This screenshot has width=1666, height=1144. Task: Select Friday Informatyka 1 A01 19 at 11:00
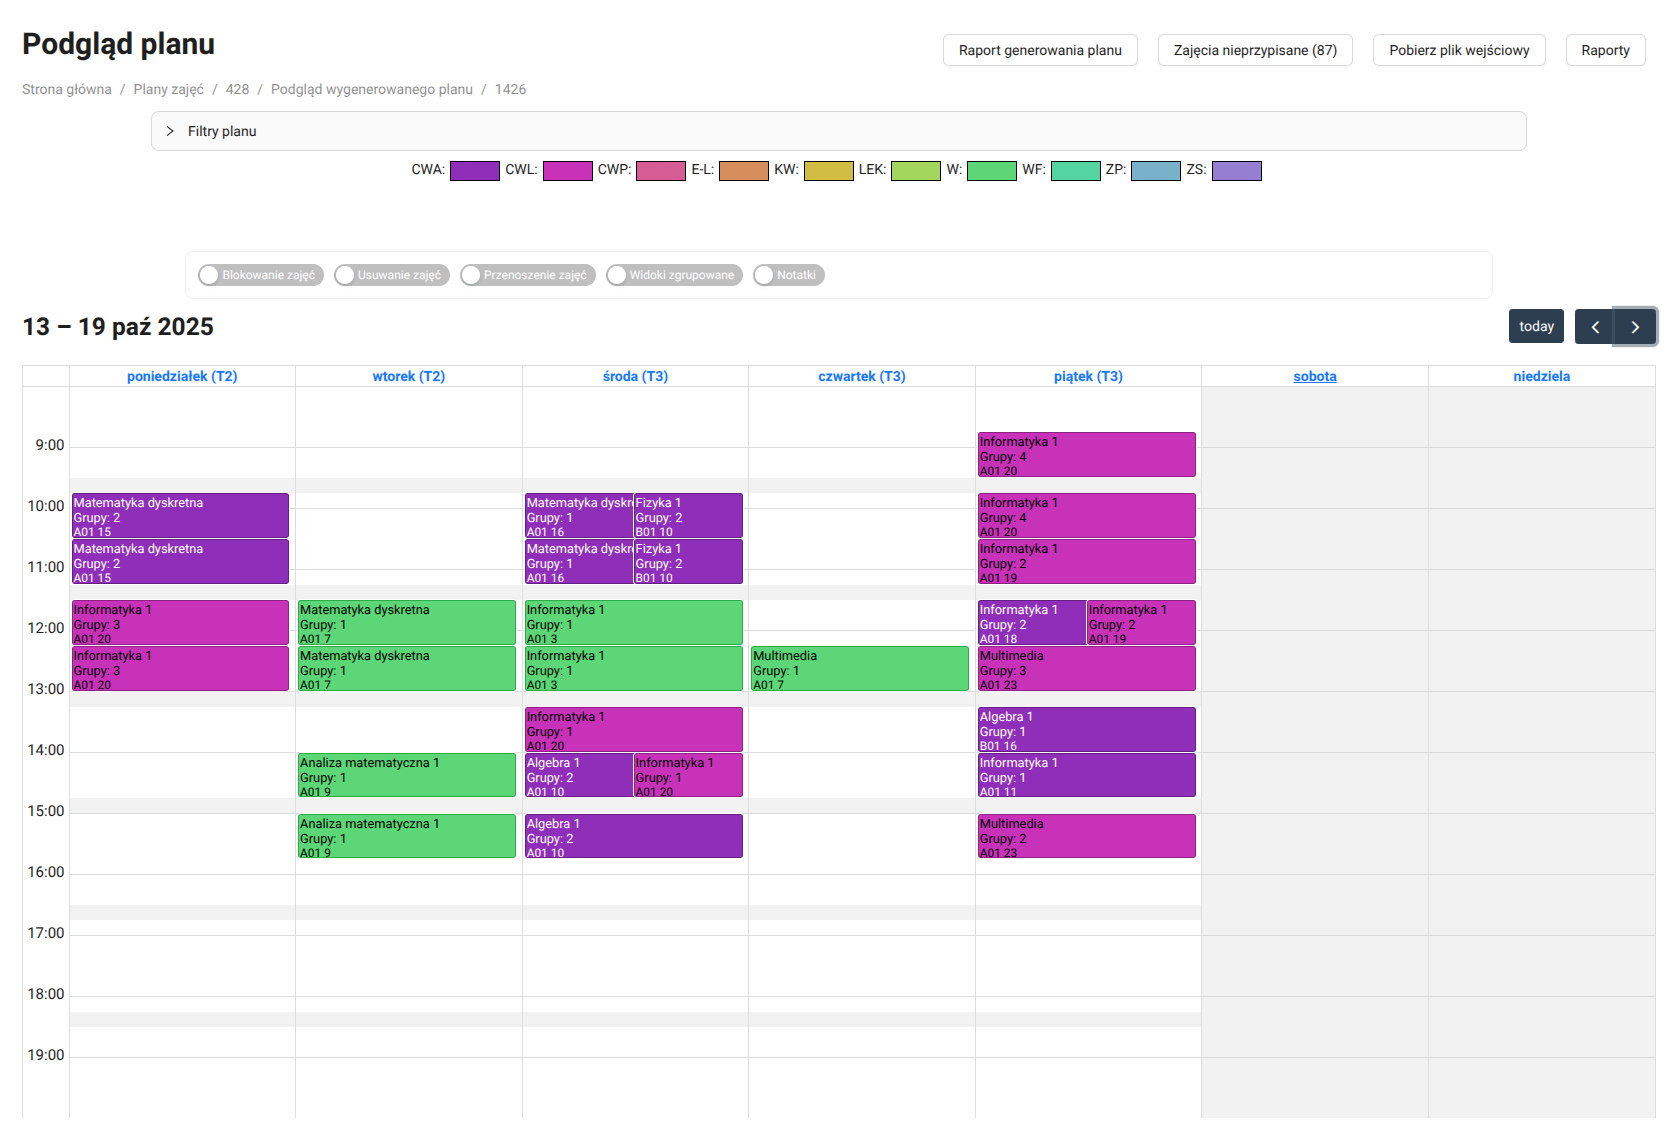1087,562
